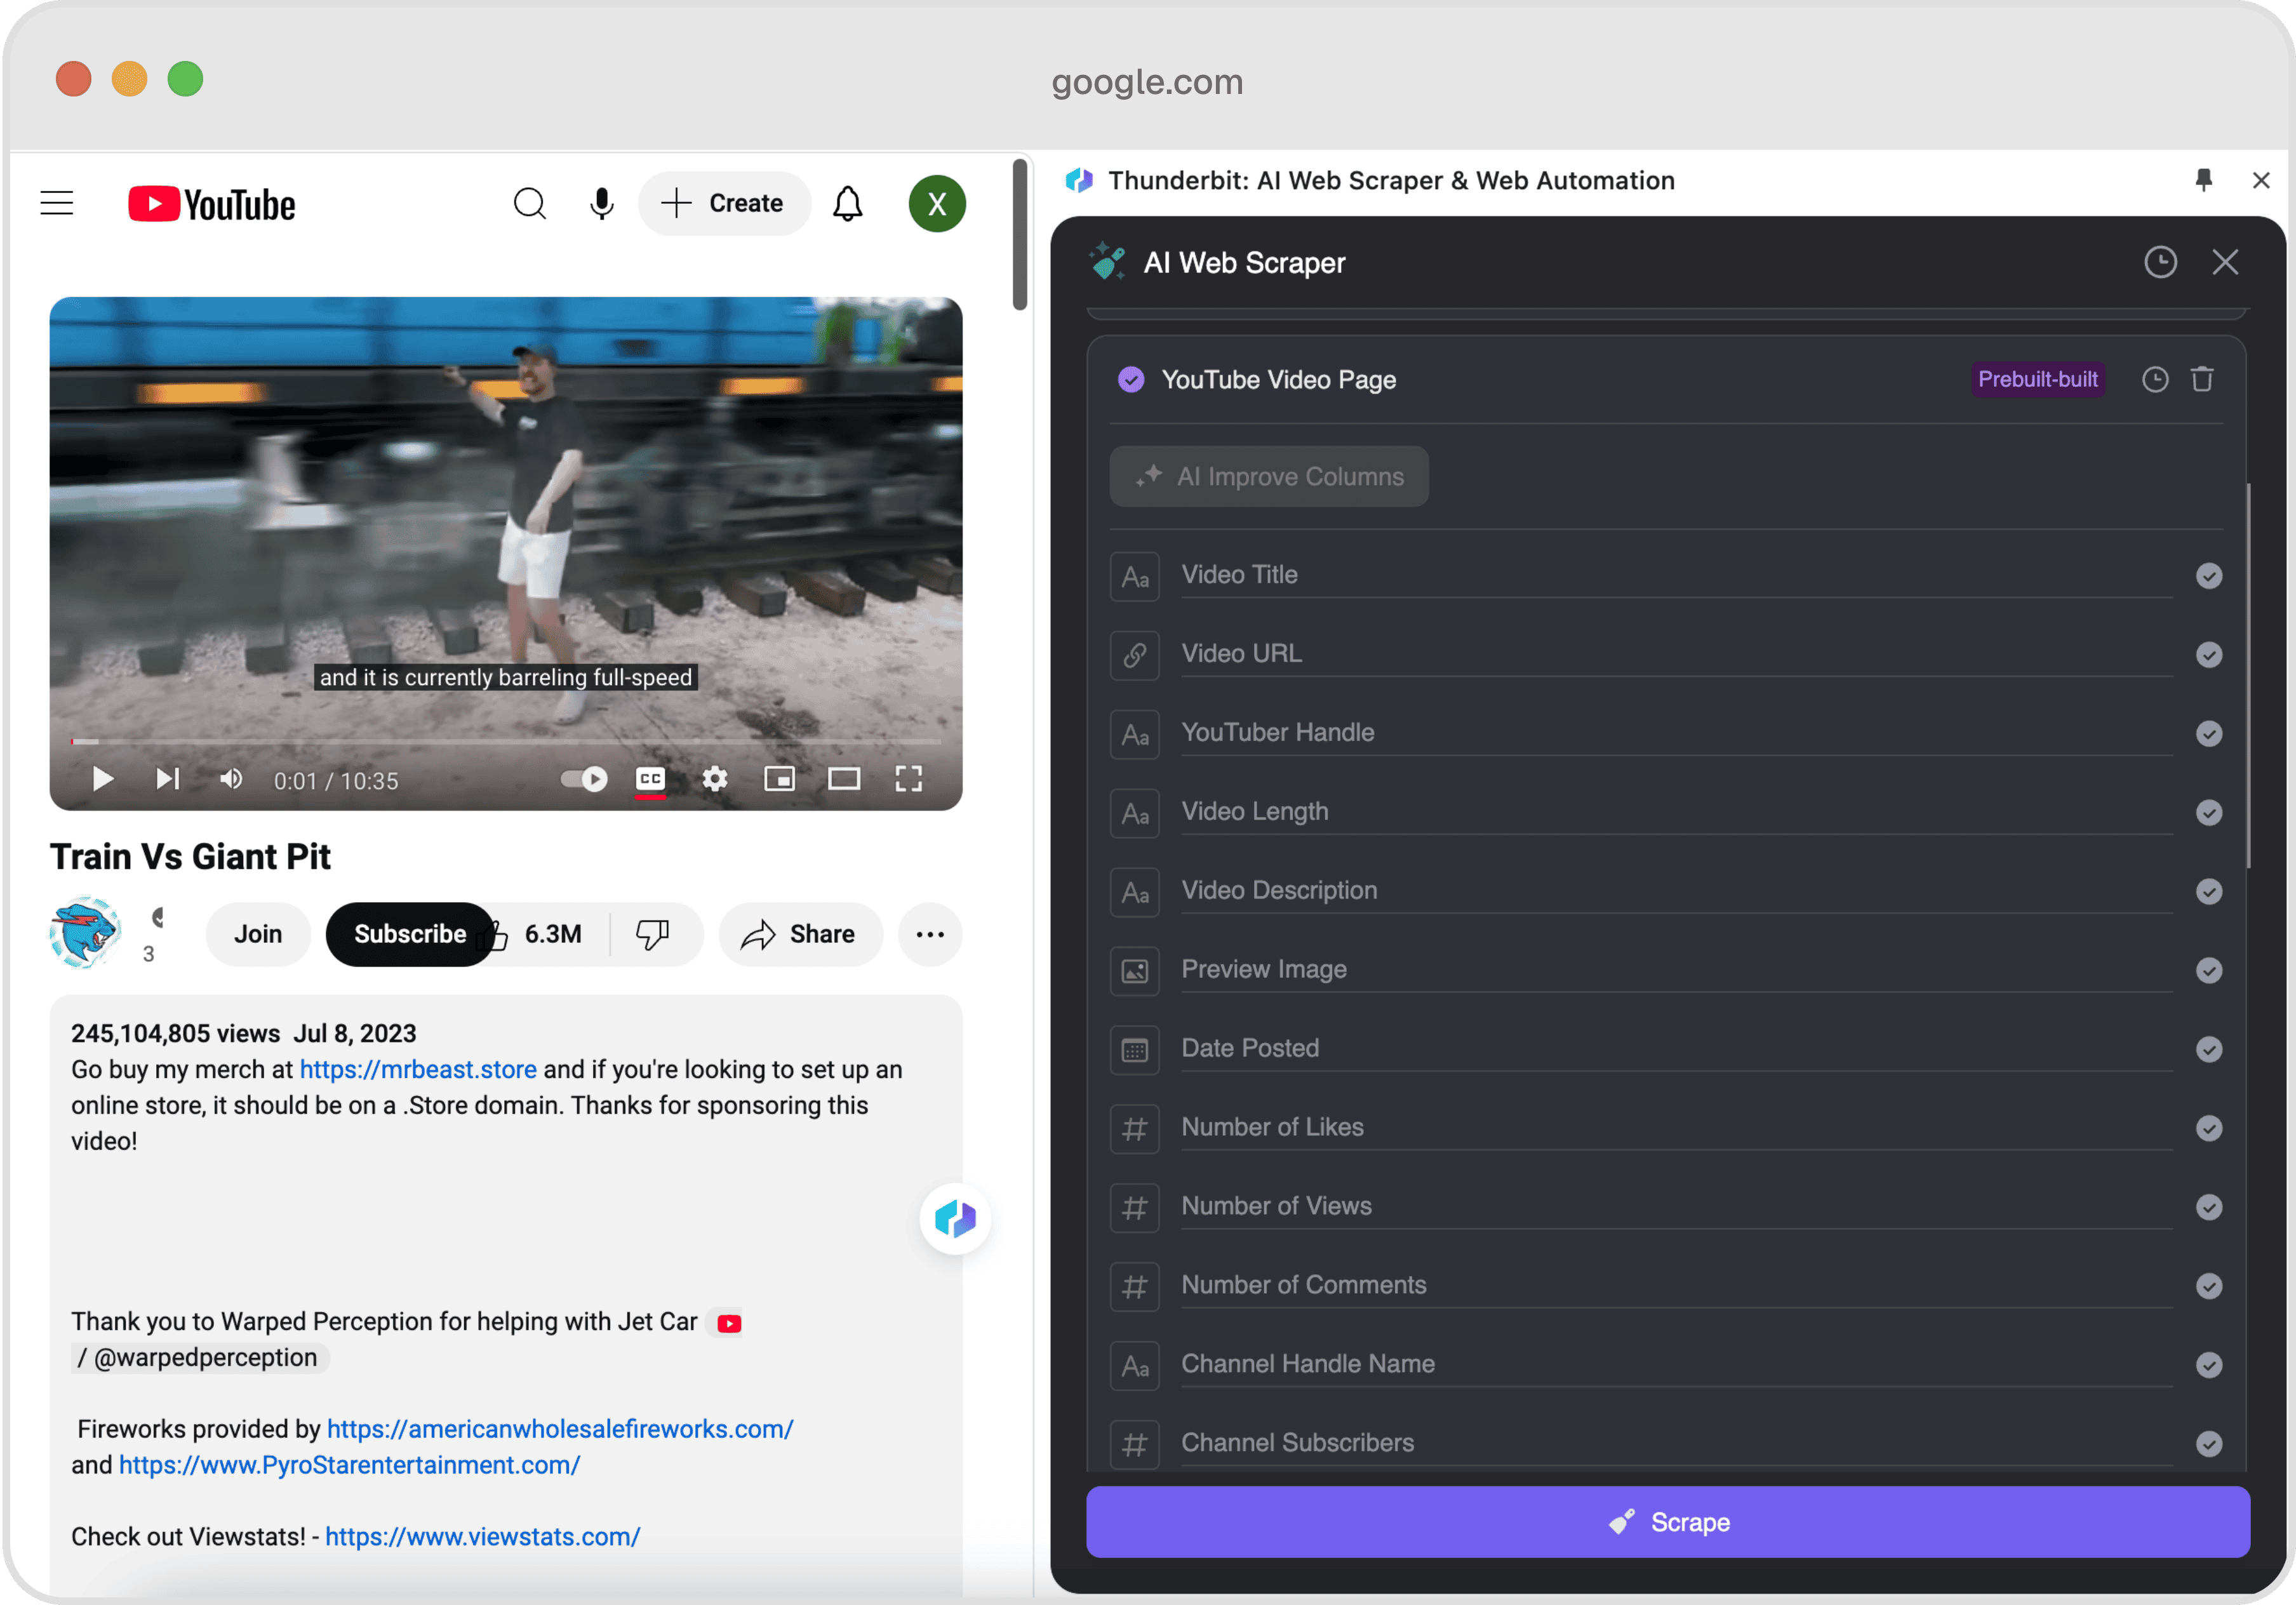Image resolution: width=2296 pixels, height=1605 pixels.
Task: Click the Scrape button
Action: click(1668, 1522)
